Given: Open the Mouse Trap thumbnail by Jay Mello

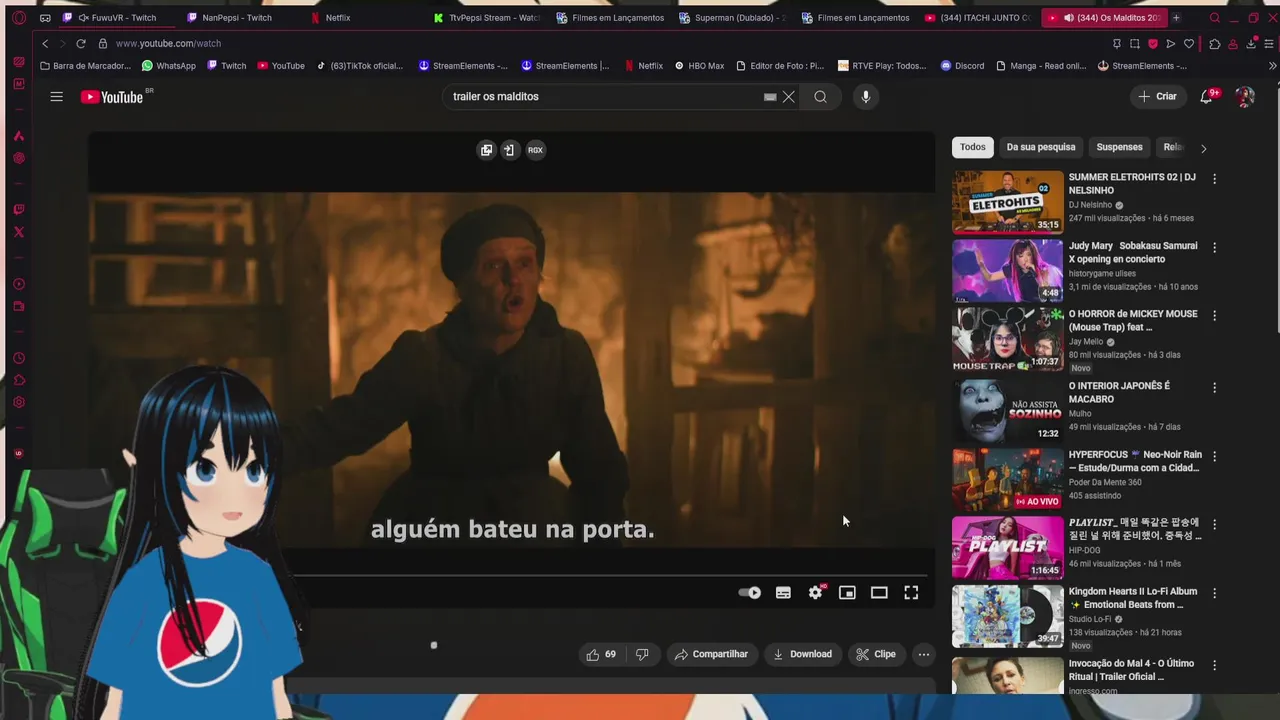Looking at the screenshot, I should point(1007,339).
